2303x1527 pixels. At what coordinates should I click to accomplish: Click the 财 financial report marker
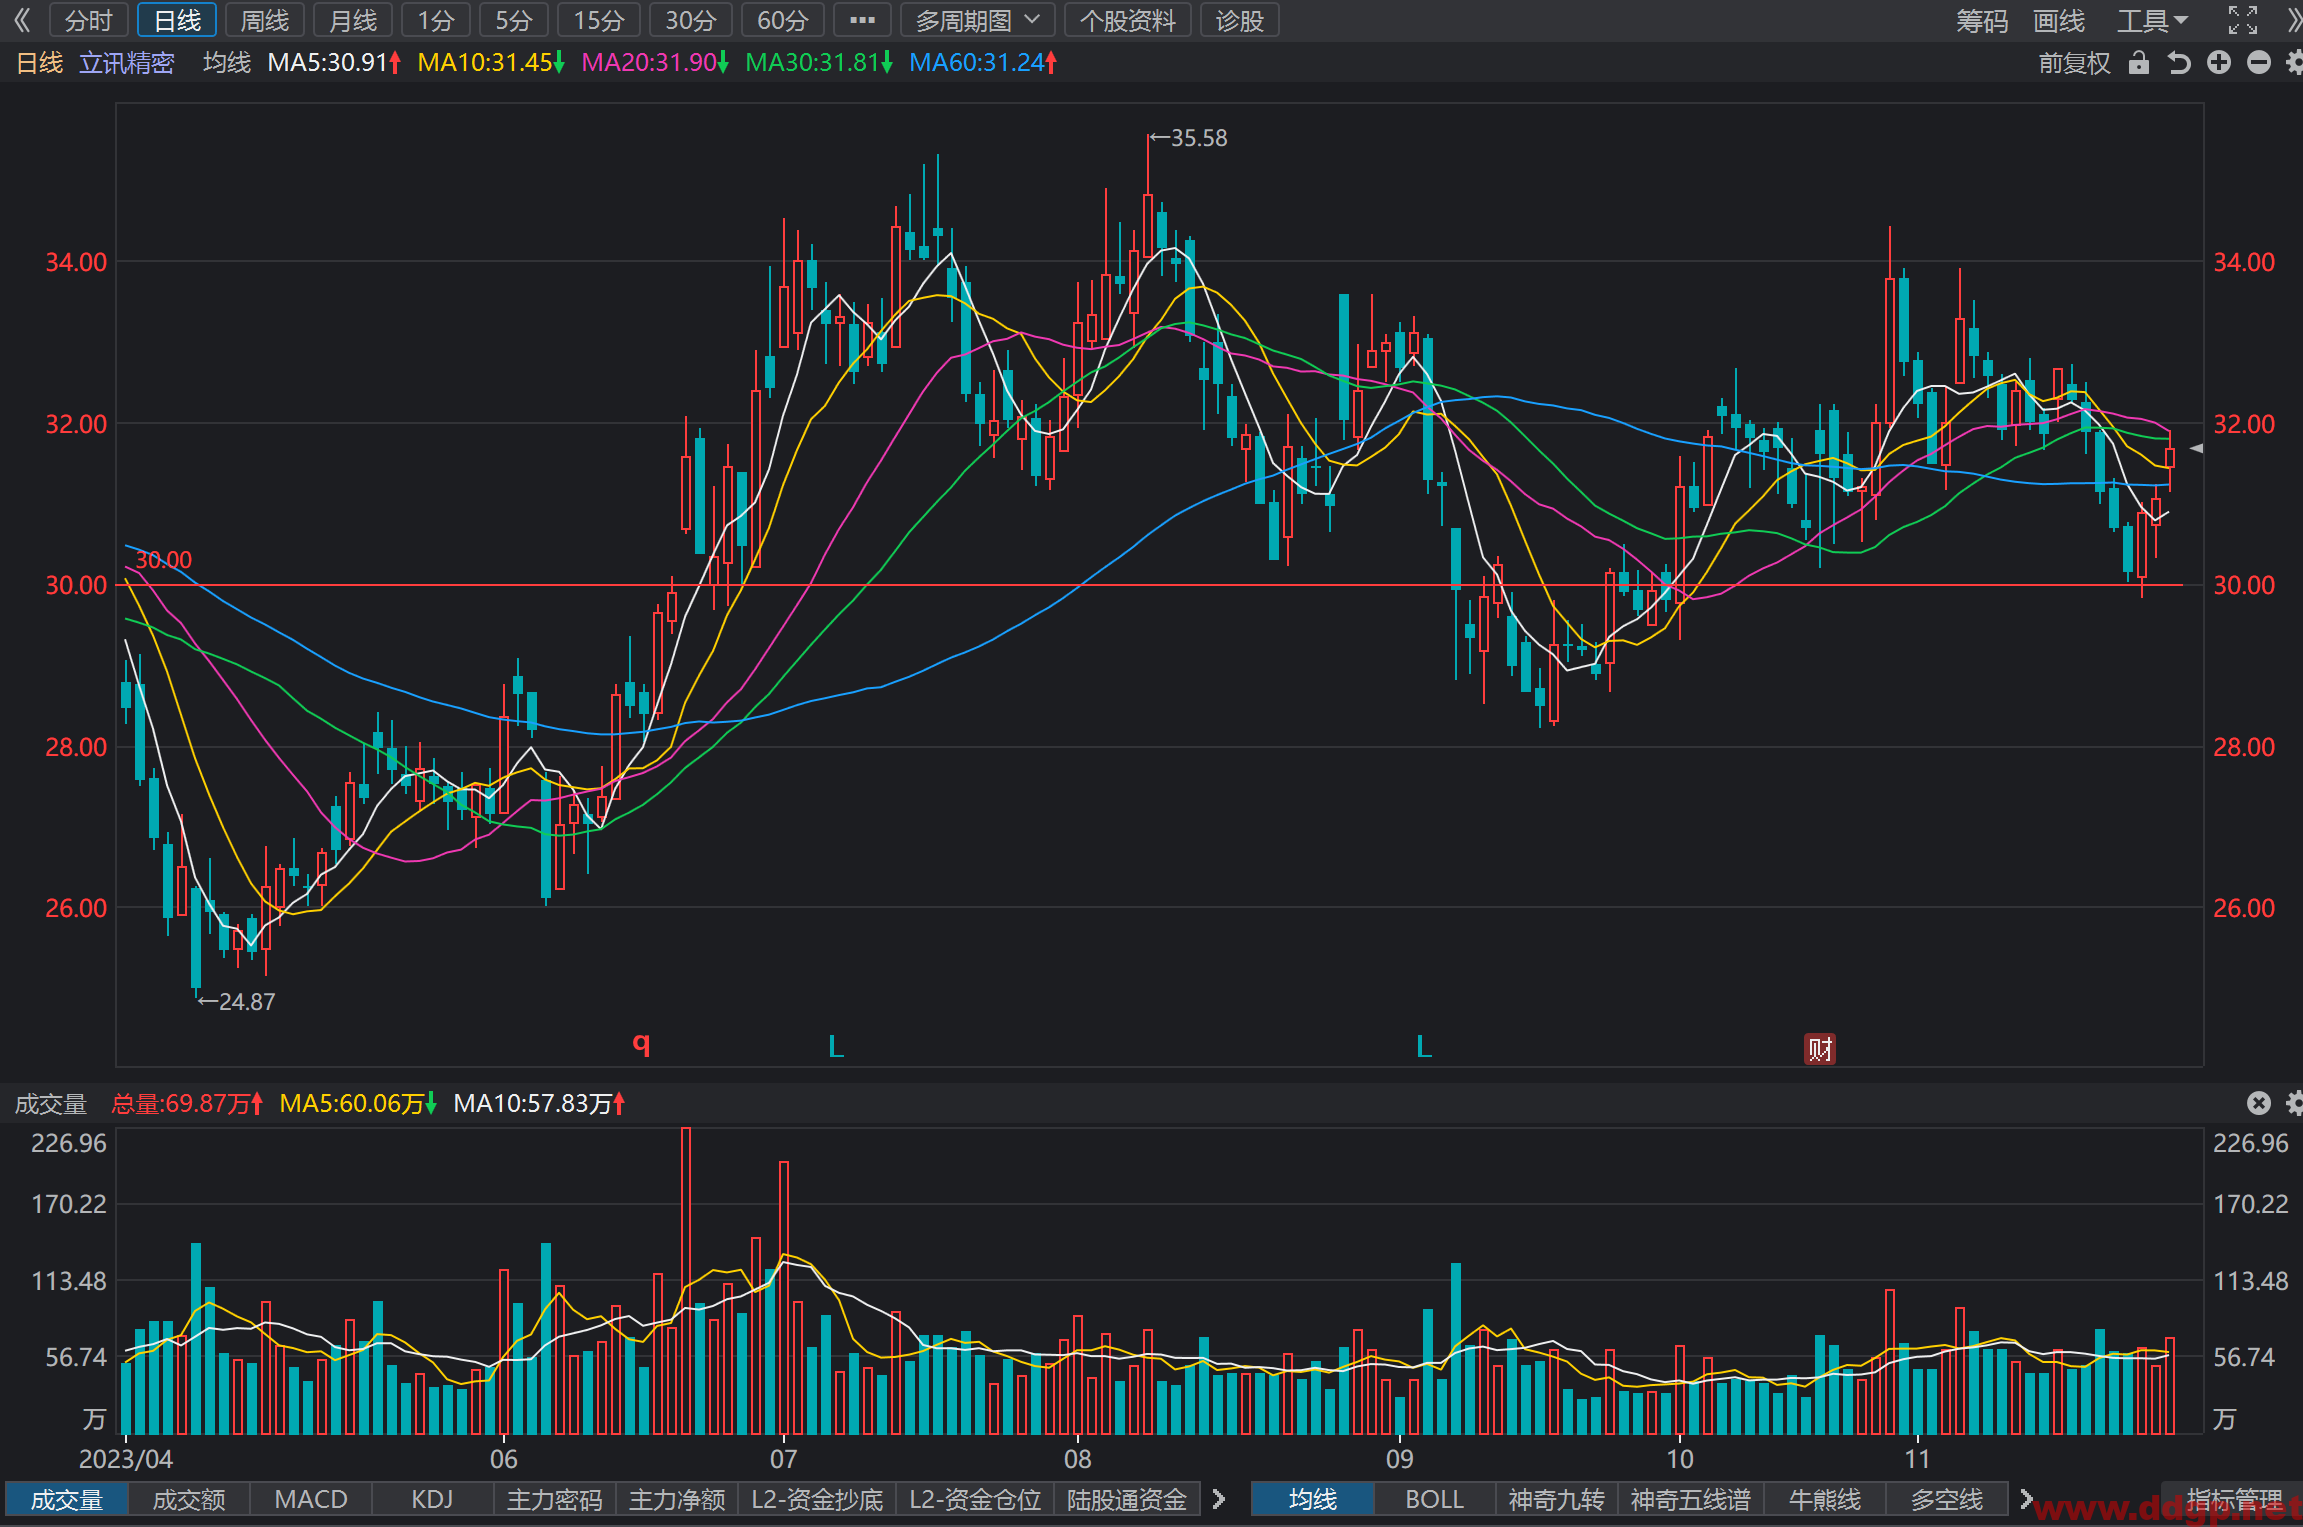coord(1820,1049)
